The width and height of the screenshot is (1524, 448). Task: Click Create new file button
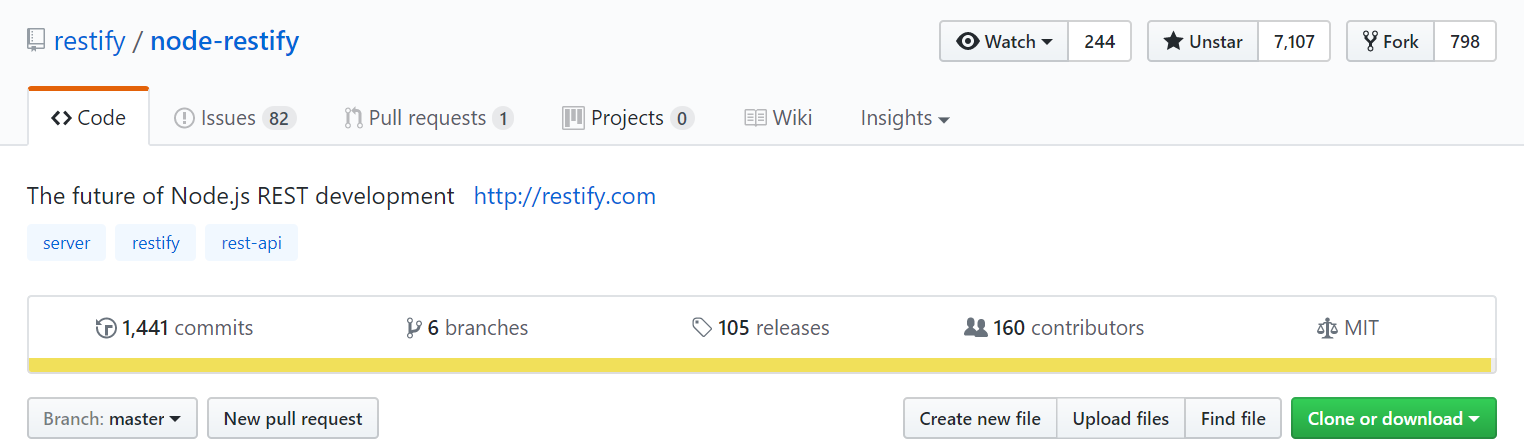(980, 418)
